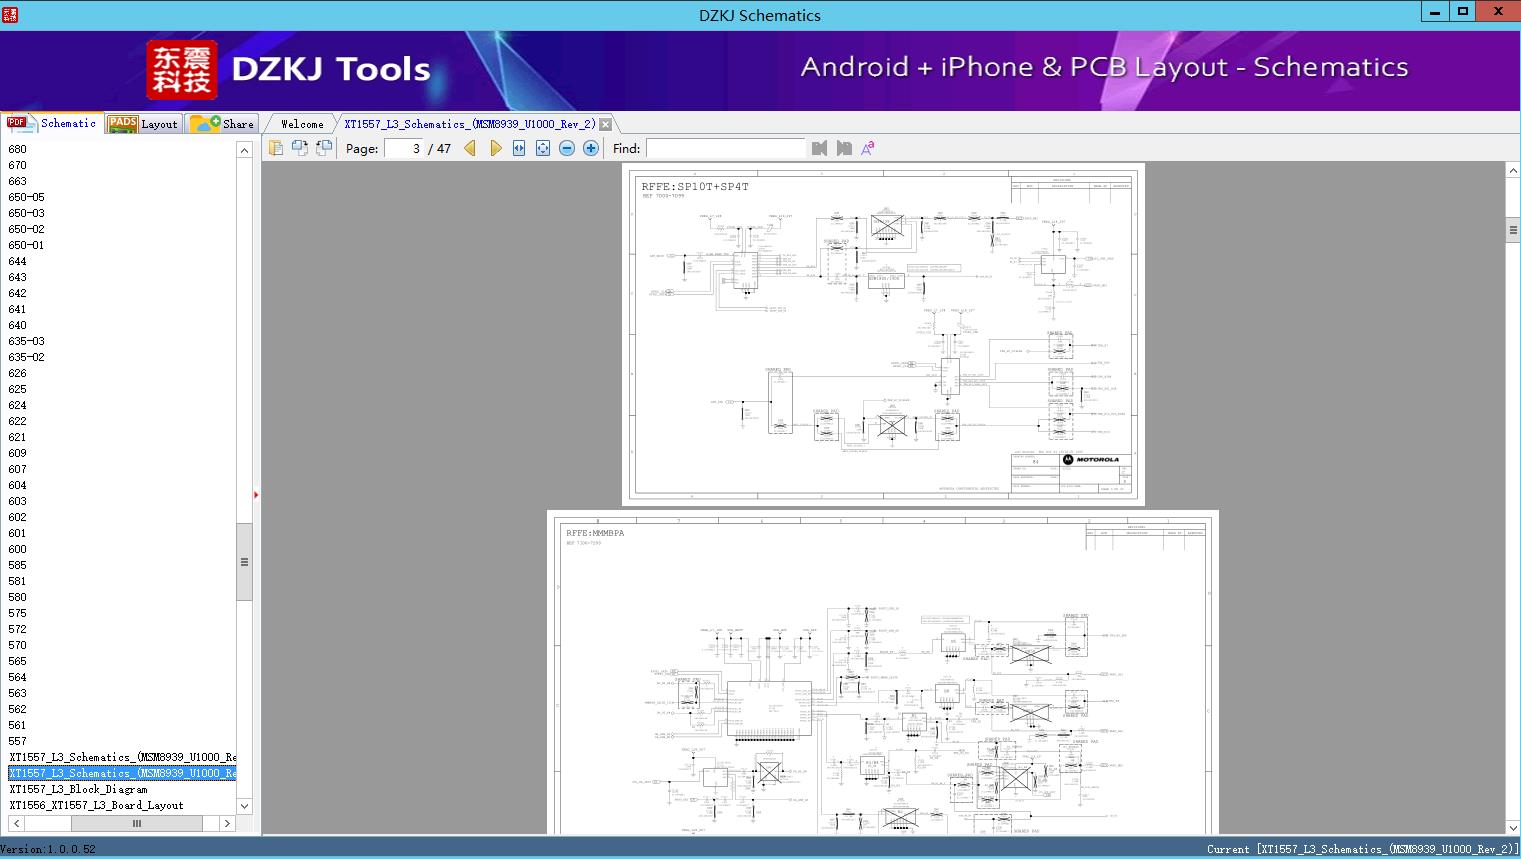Click the Find text input field
Image resolution: width=1521 pixels, height=859 pixels.
[x=725, y=148]
